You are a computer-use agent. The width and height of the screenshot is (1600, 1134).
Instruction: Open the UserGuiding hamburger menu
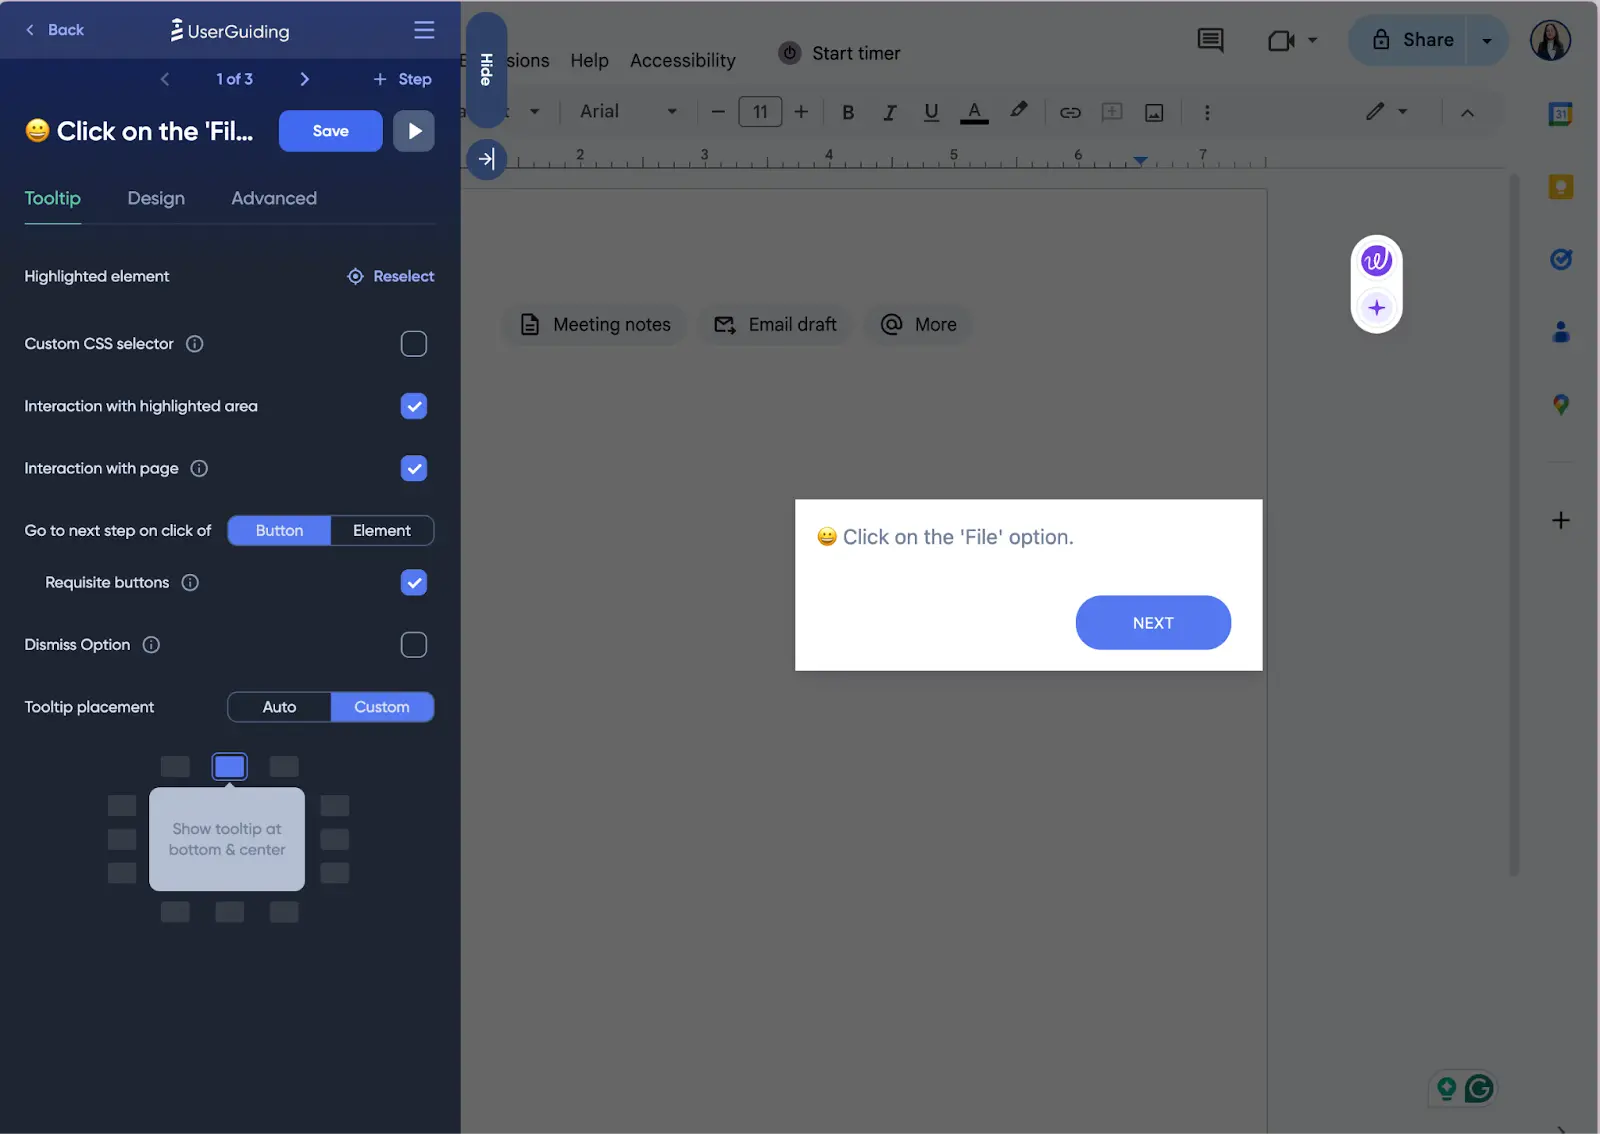pos(424,30)
